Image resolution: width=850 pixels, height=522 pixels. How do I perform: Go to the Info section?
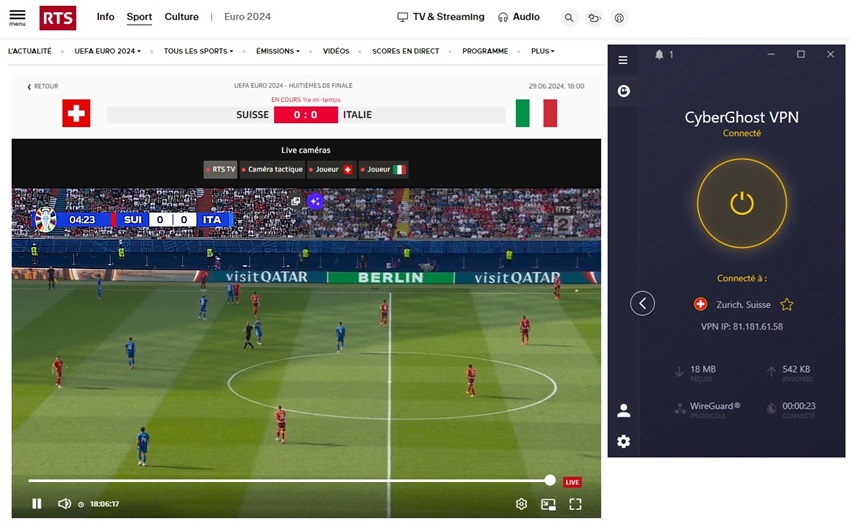click(x=105, y=17)
